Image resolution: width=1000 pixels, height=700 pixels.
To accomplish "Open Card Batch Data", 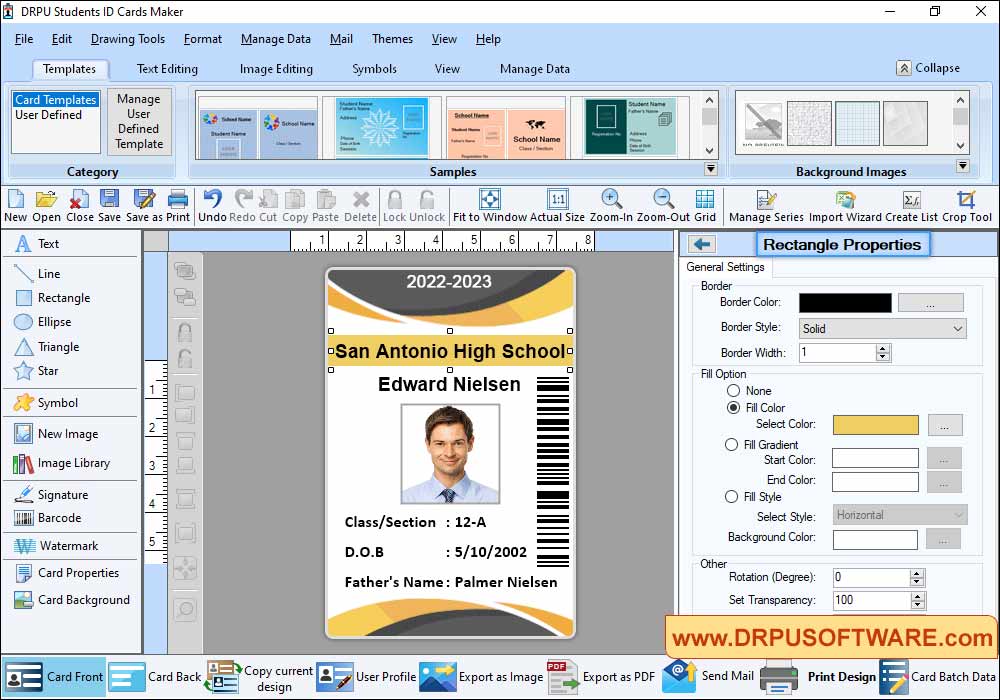I will pyautogui.click(x=939, y=677).
